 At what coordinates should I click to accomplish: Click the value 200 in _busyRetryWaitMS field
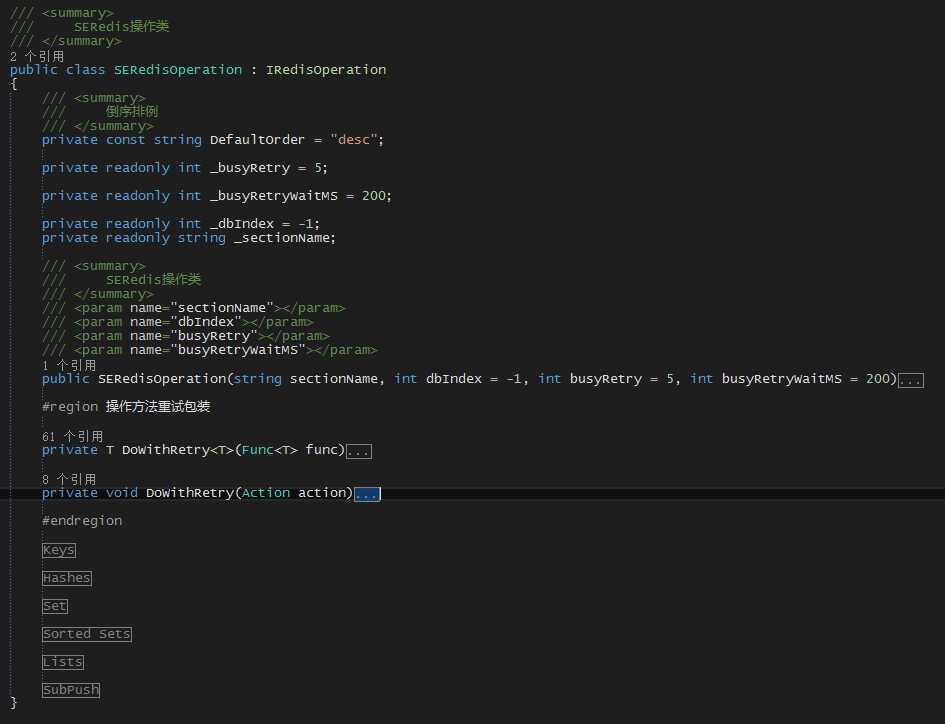[x=374, y=196]
